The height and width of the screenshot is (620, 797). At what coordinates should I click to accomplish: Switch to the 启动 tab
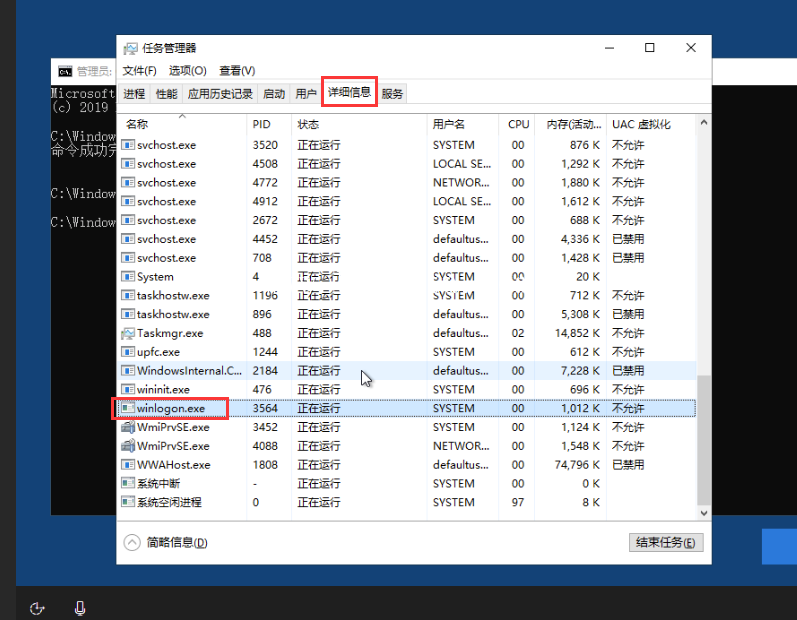[x=274, y=94]
